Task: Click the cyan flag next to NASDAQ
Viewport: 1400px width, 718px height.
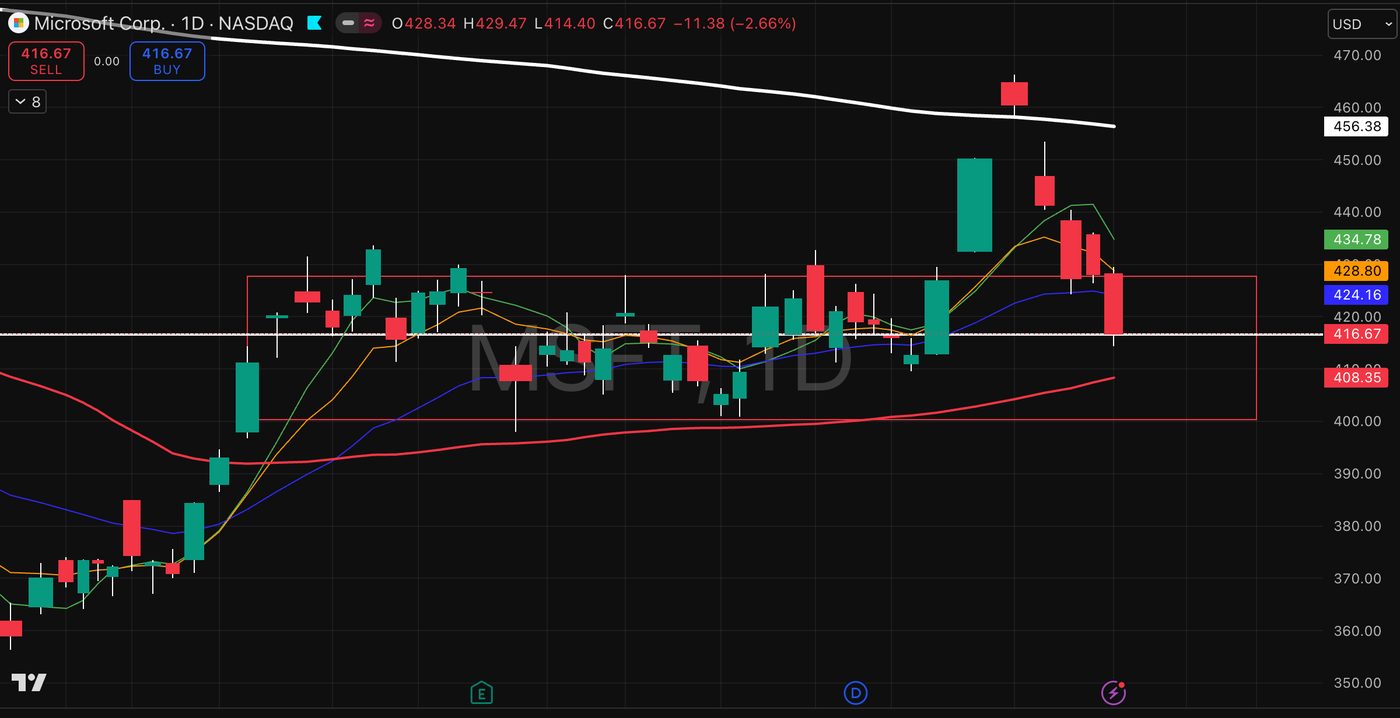Action: click(x=314, y=23)
